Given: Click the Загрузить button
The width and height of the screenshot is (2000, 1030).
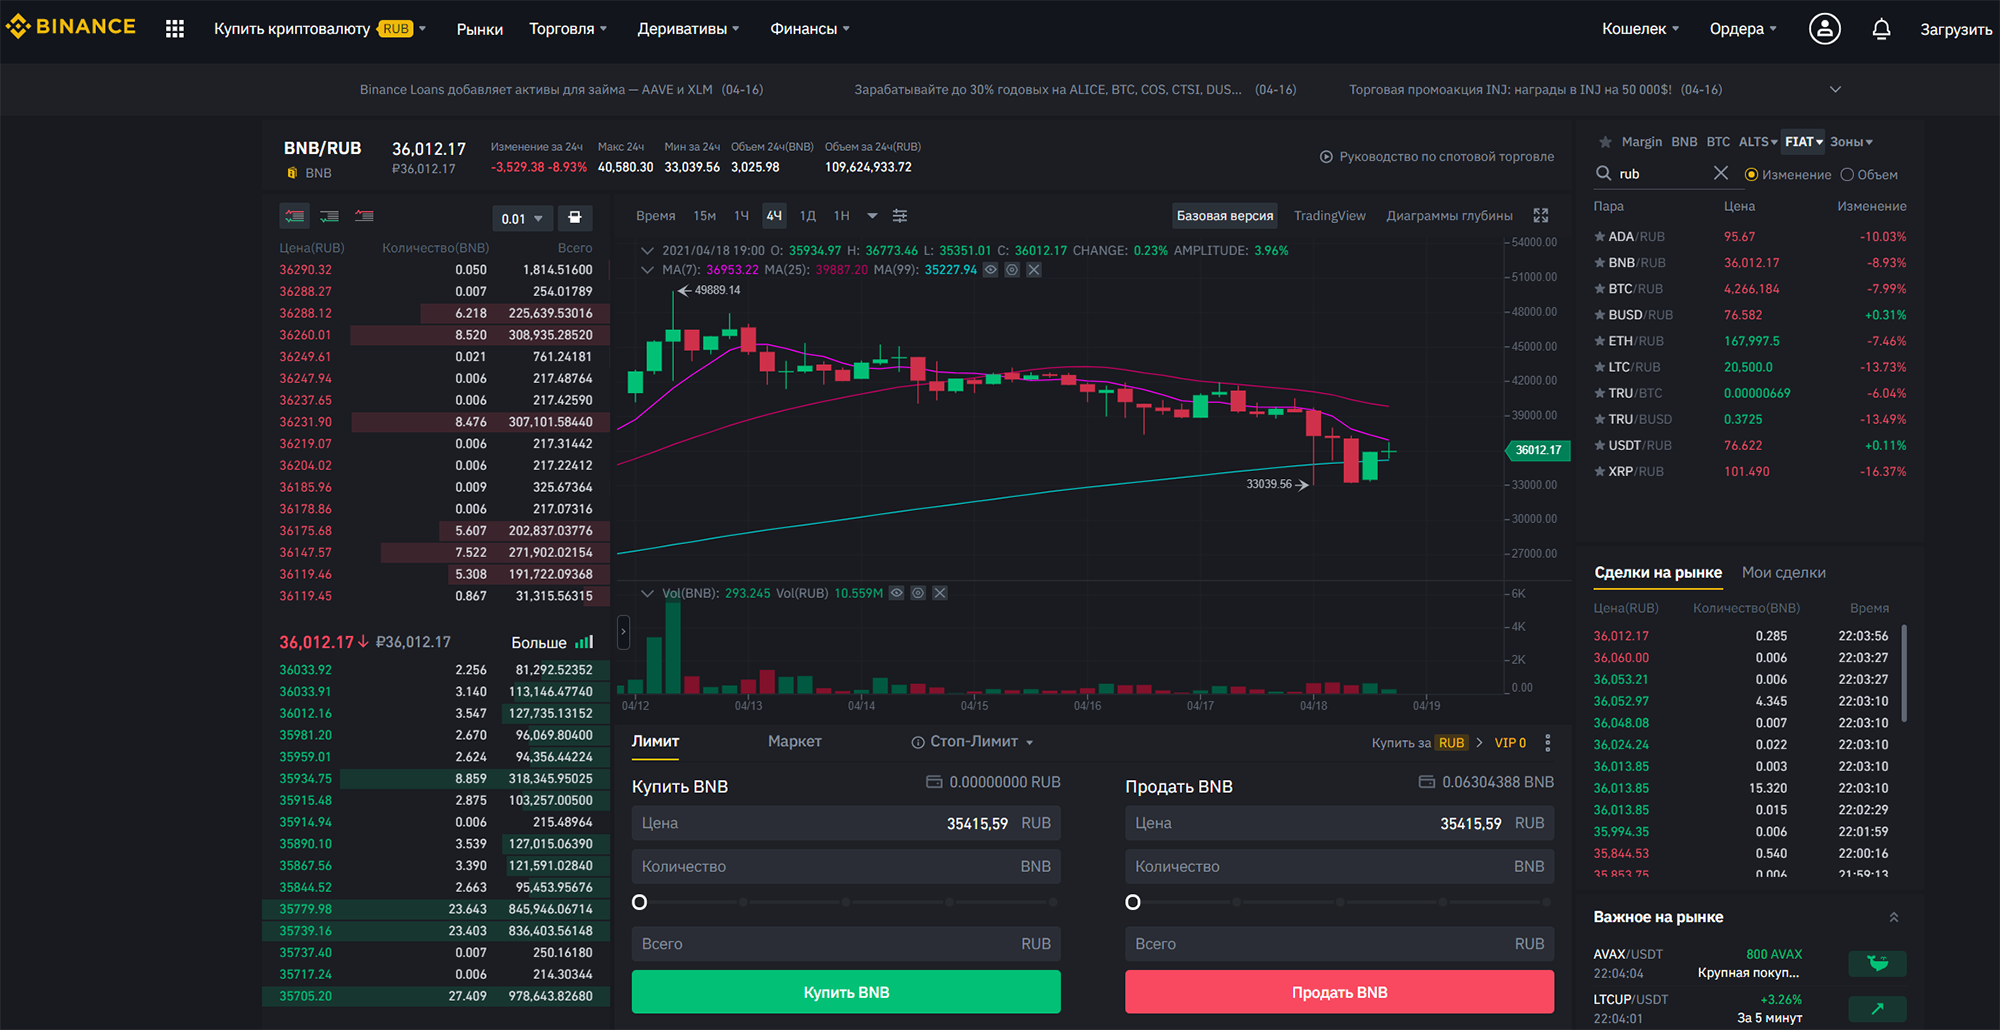Looking at the screenshot, I should click(1956, 29).
